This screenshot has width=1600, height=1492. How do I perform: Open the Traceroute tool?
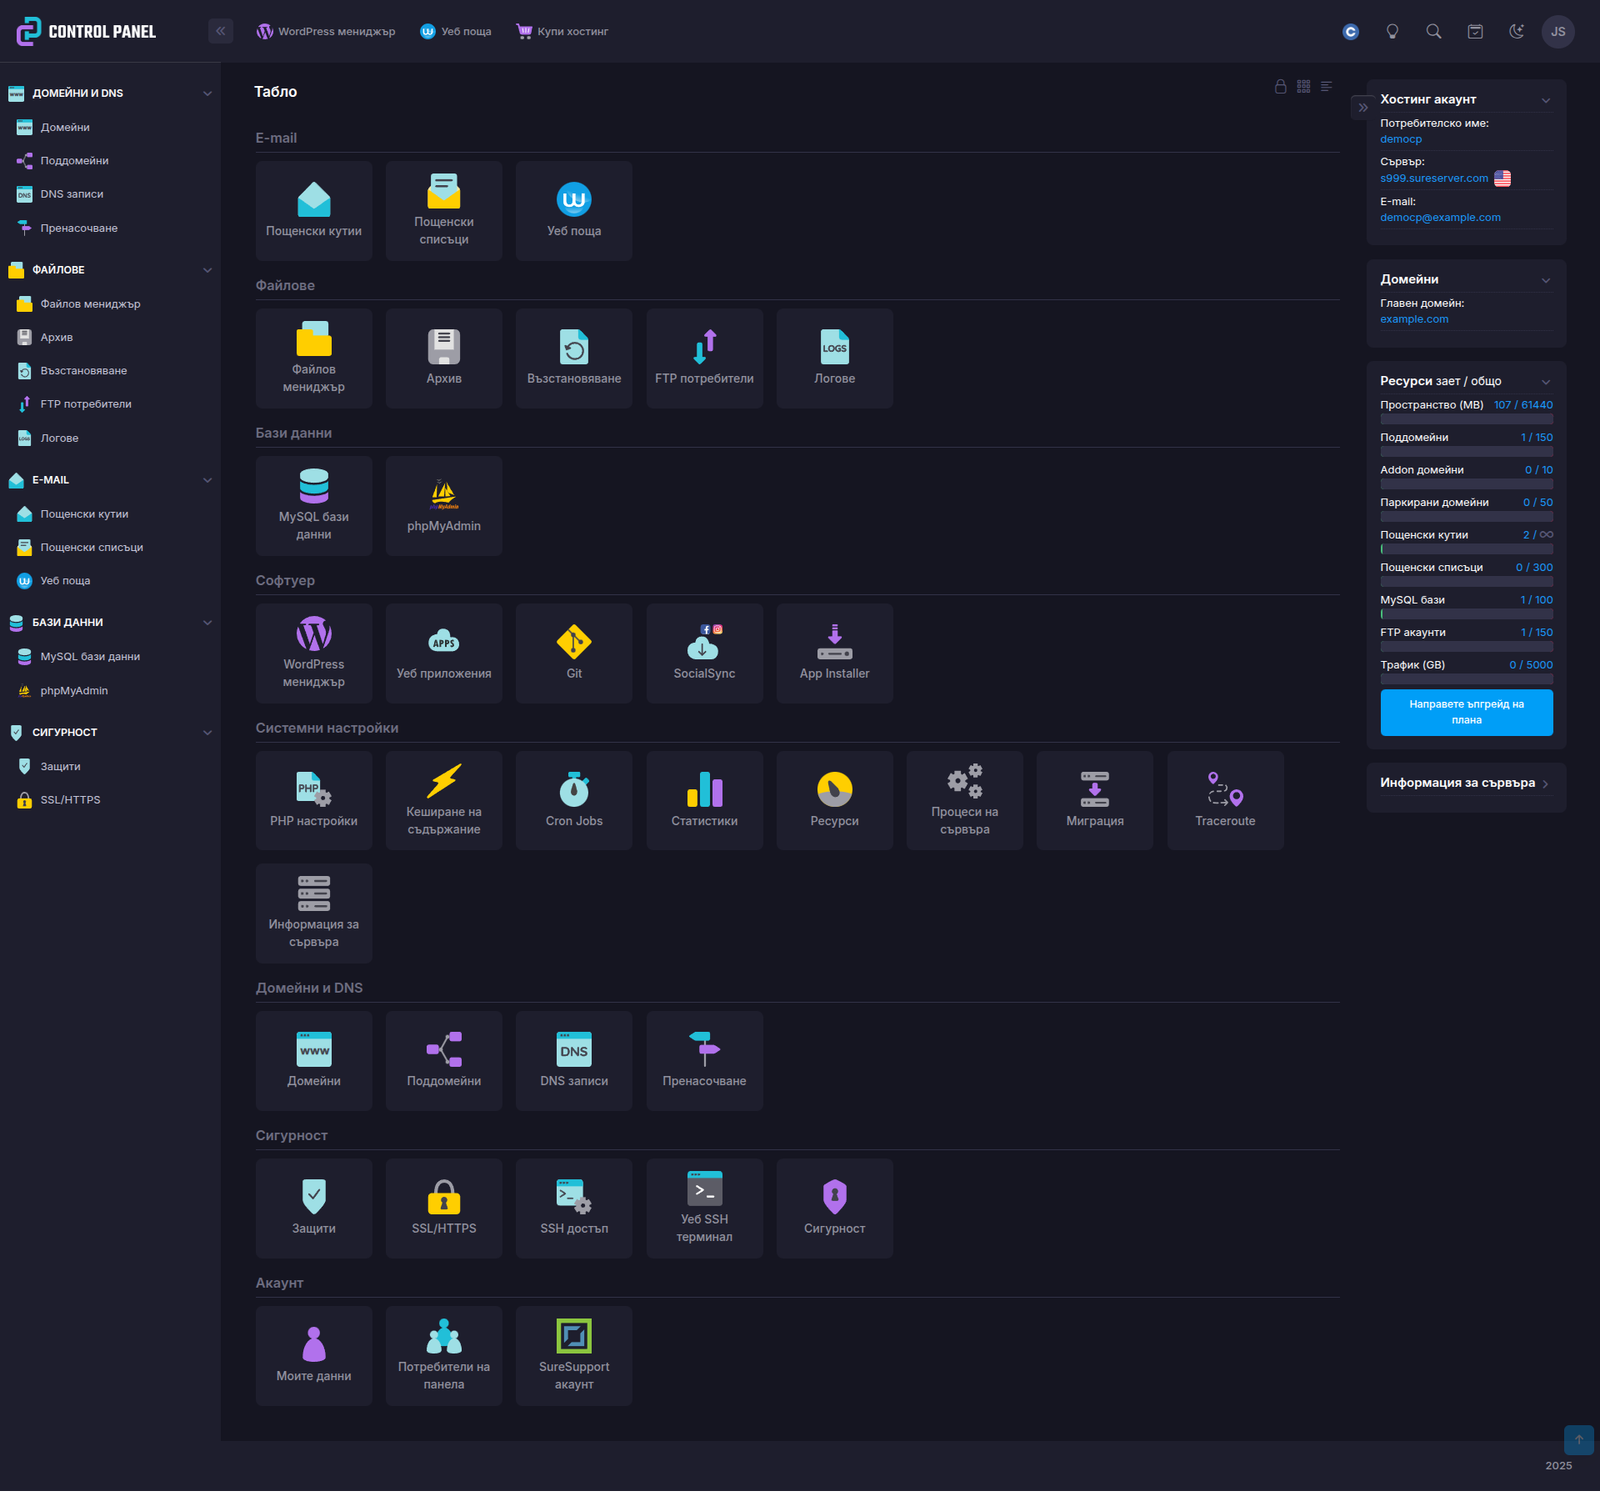pyautogui.click(x=1225, y=800)
